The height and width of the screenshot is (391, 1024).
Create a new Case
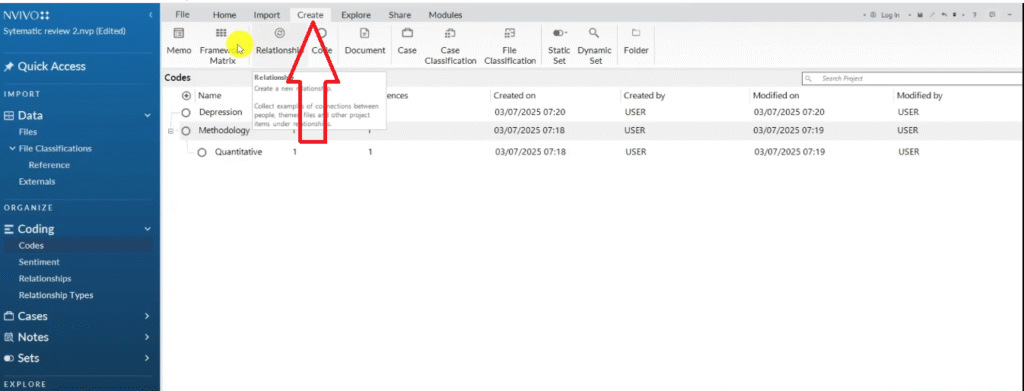point(407,41)
